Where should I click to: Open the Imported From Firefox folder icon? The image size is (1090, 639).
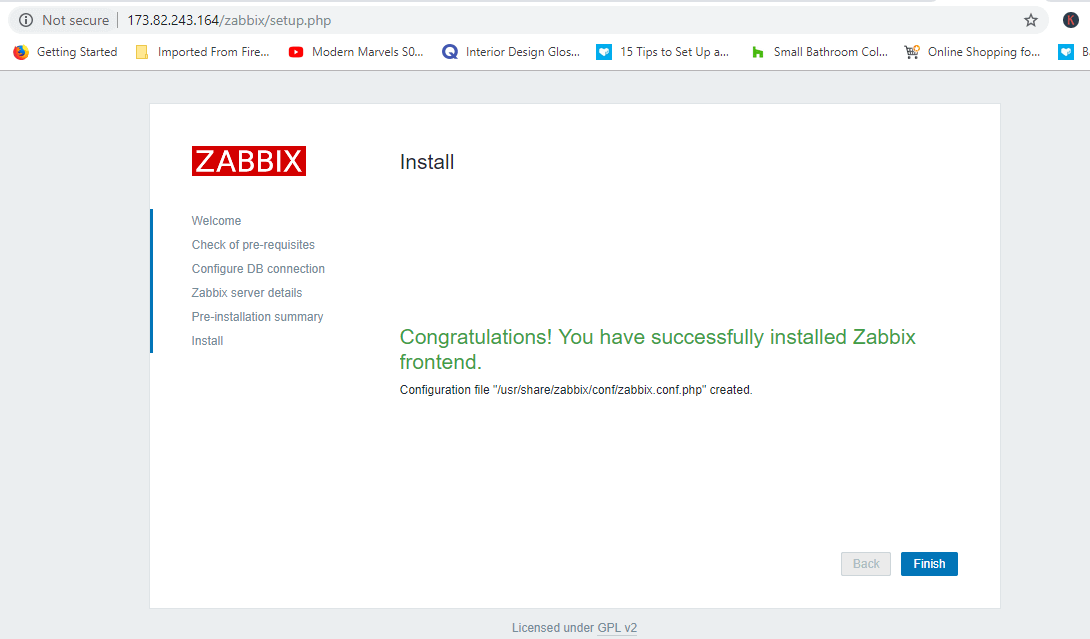tap(142, 52)
